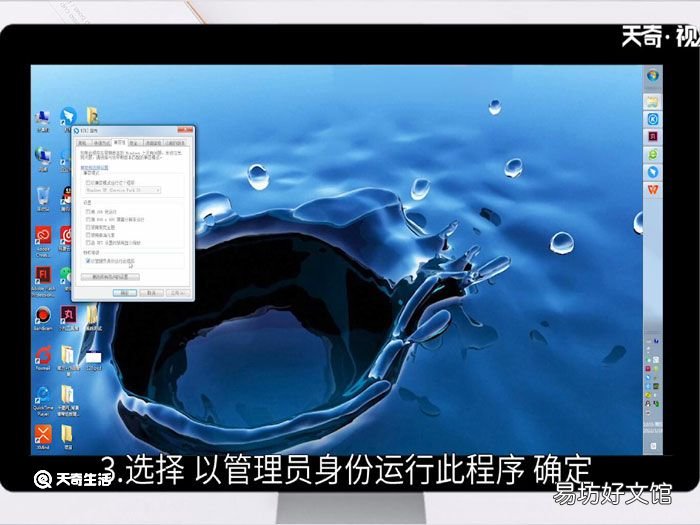Click the dark red Adobe taskbar icon
The image size is (700, 525).
[x=653, y=137]
